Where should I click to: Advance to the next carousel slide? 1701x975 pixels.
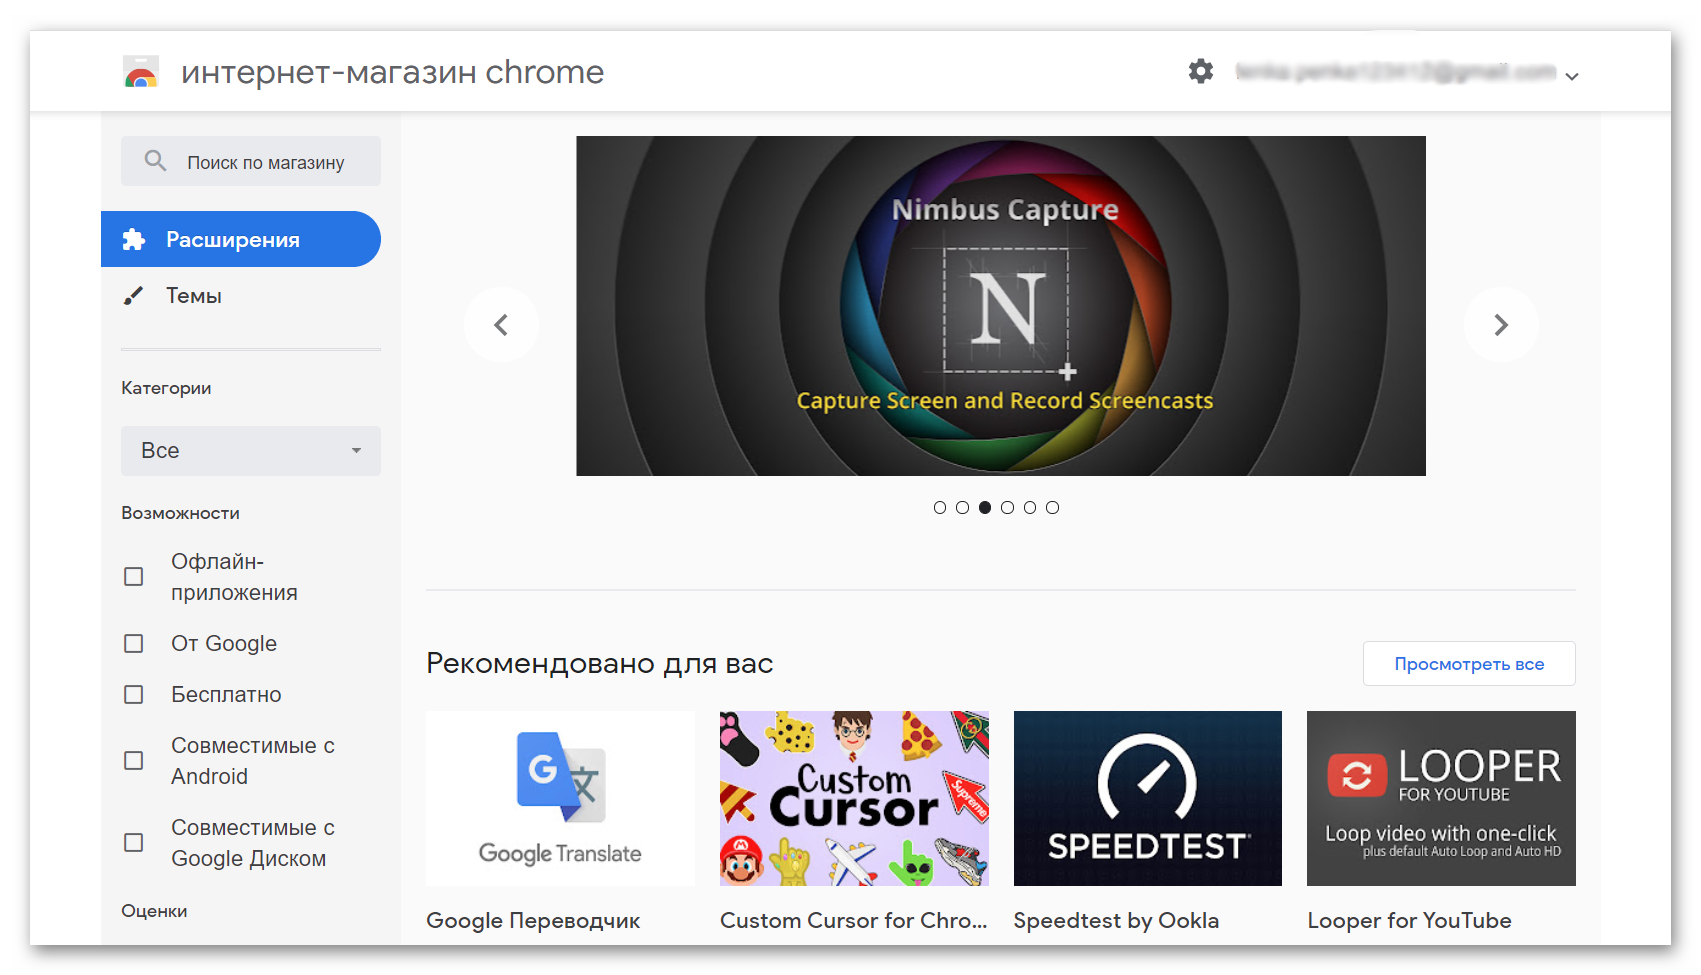1501,325
